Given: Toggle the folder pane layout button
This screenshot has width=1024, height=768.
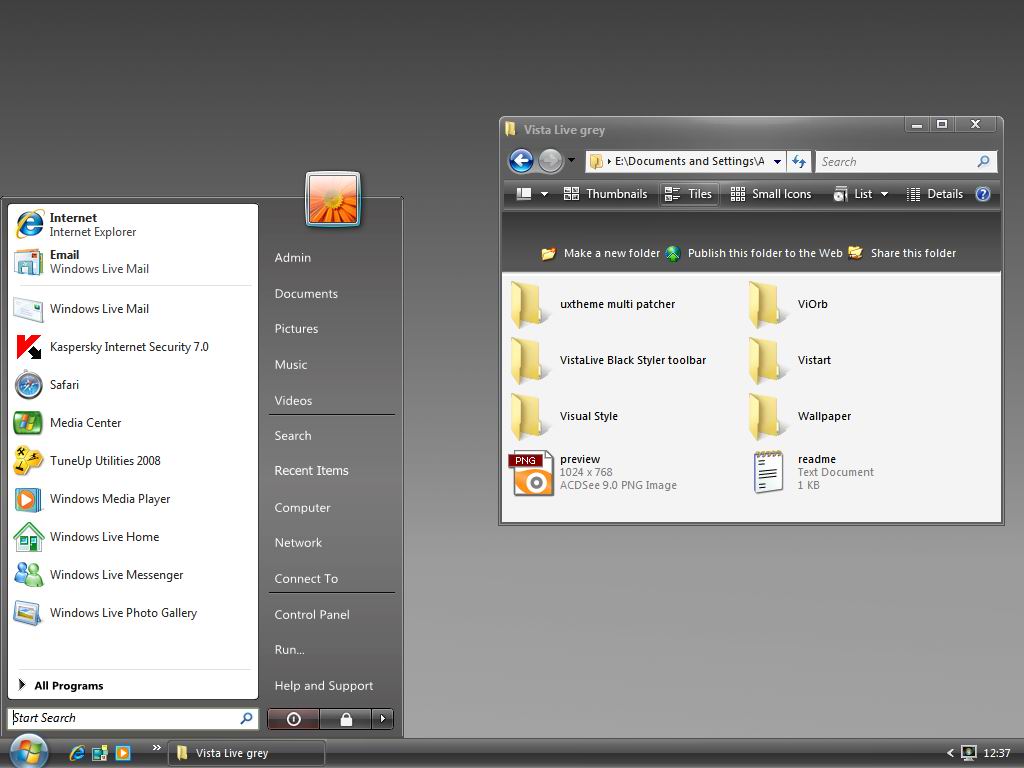Looking at the screenshot, I should click(x=524, y=194).
